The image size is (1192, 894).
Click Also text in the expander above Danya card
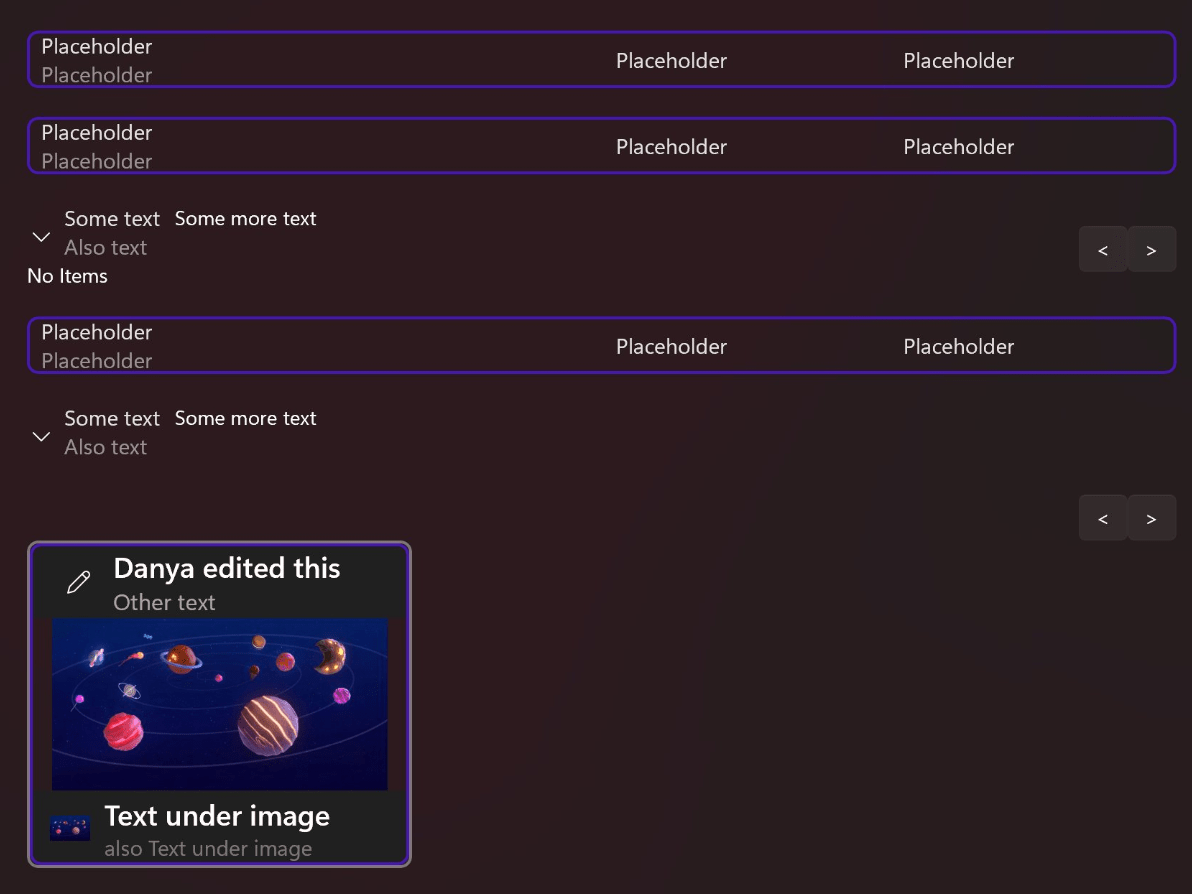point(105,447)
